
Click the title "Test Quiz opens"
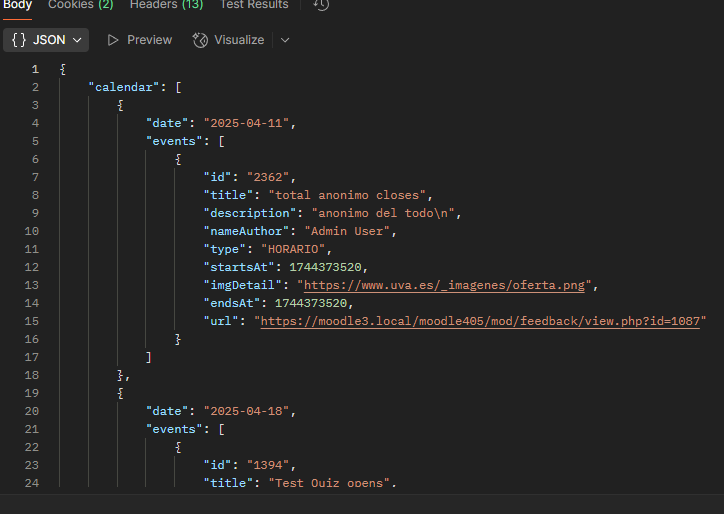pyautogui.click(x=329, y=484)
